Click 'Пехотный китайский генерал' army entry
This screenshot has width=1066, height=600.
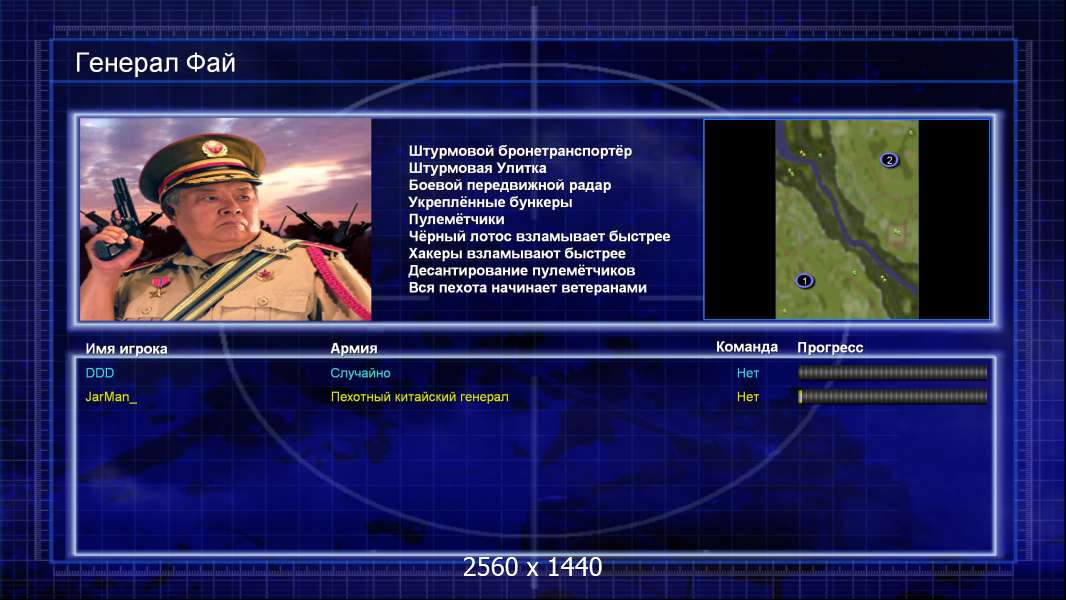point(419,397)
